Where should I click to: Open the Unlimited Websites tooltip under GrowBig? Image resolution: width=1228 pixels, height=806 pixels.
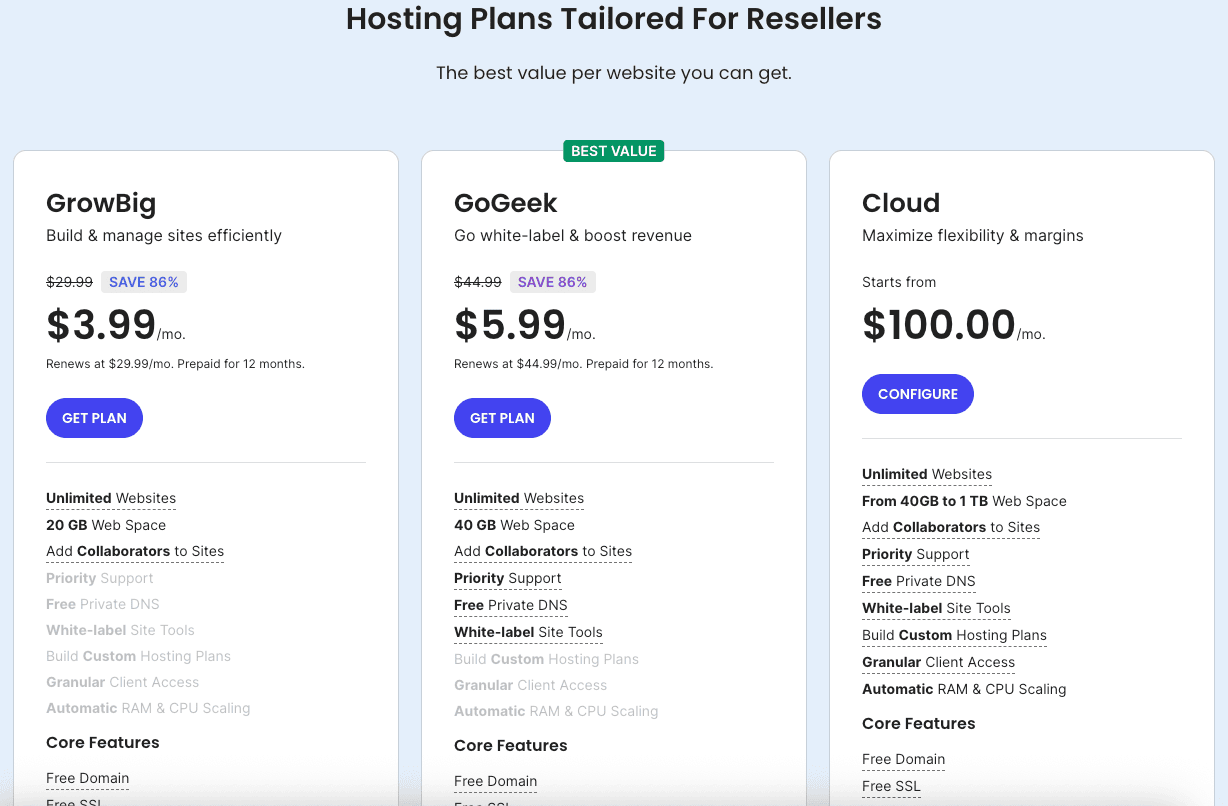click(110, 498)
